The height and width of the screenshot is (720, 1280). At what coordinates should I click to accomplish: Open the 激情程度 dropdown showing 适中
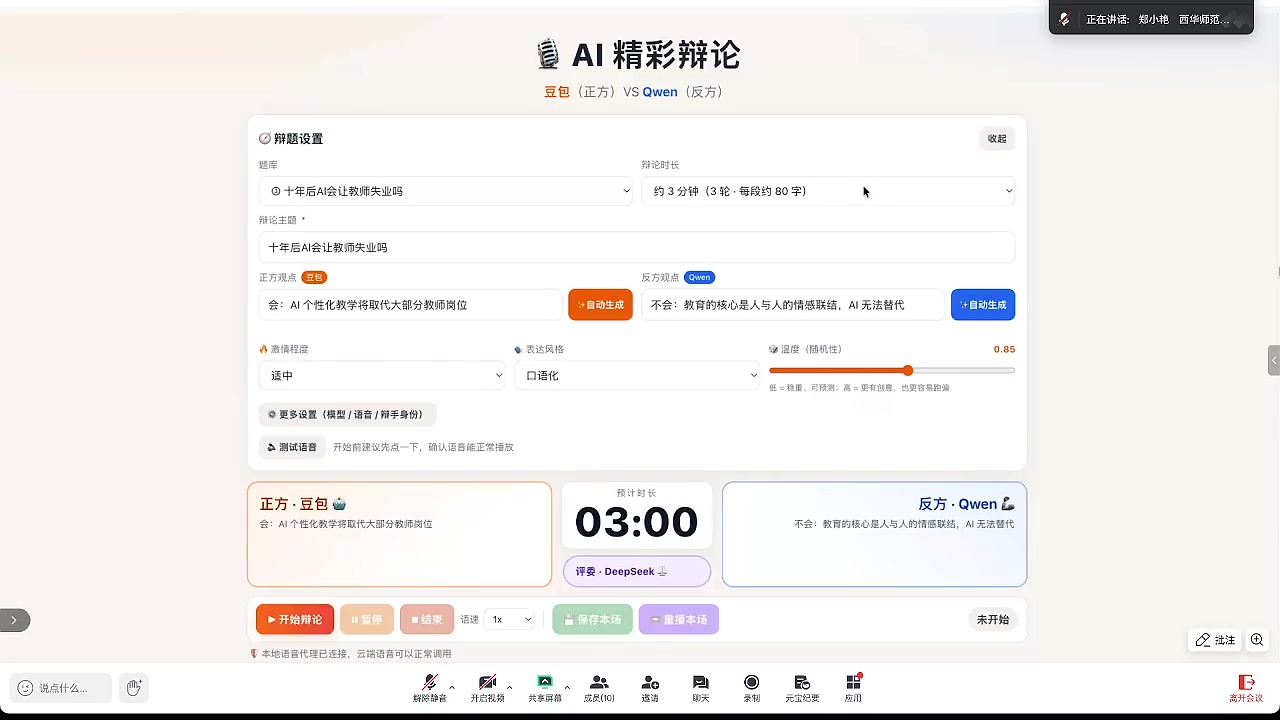pos(382,376)
